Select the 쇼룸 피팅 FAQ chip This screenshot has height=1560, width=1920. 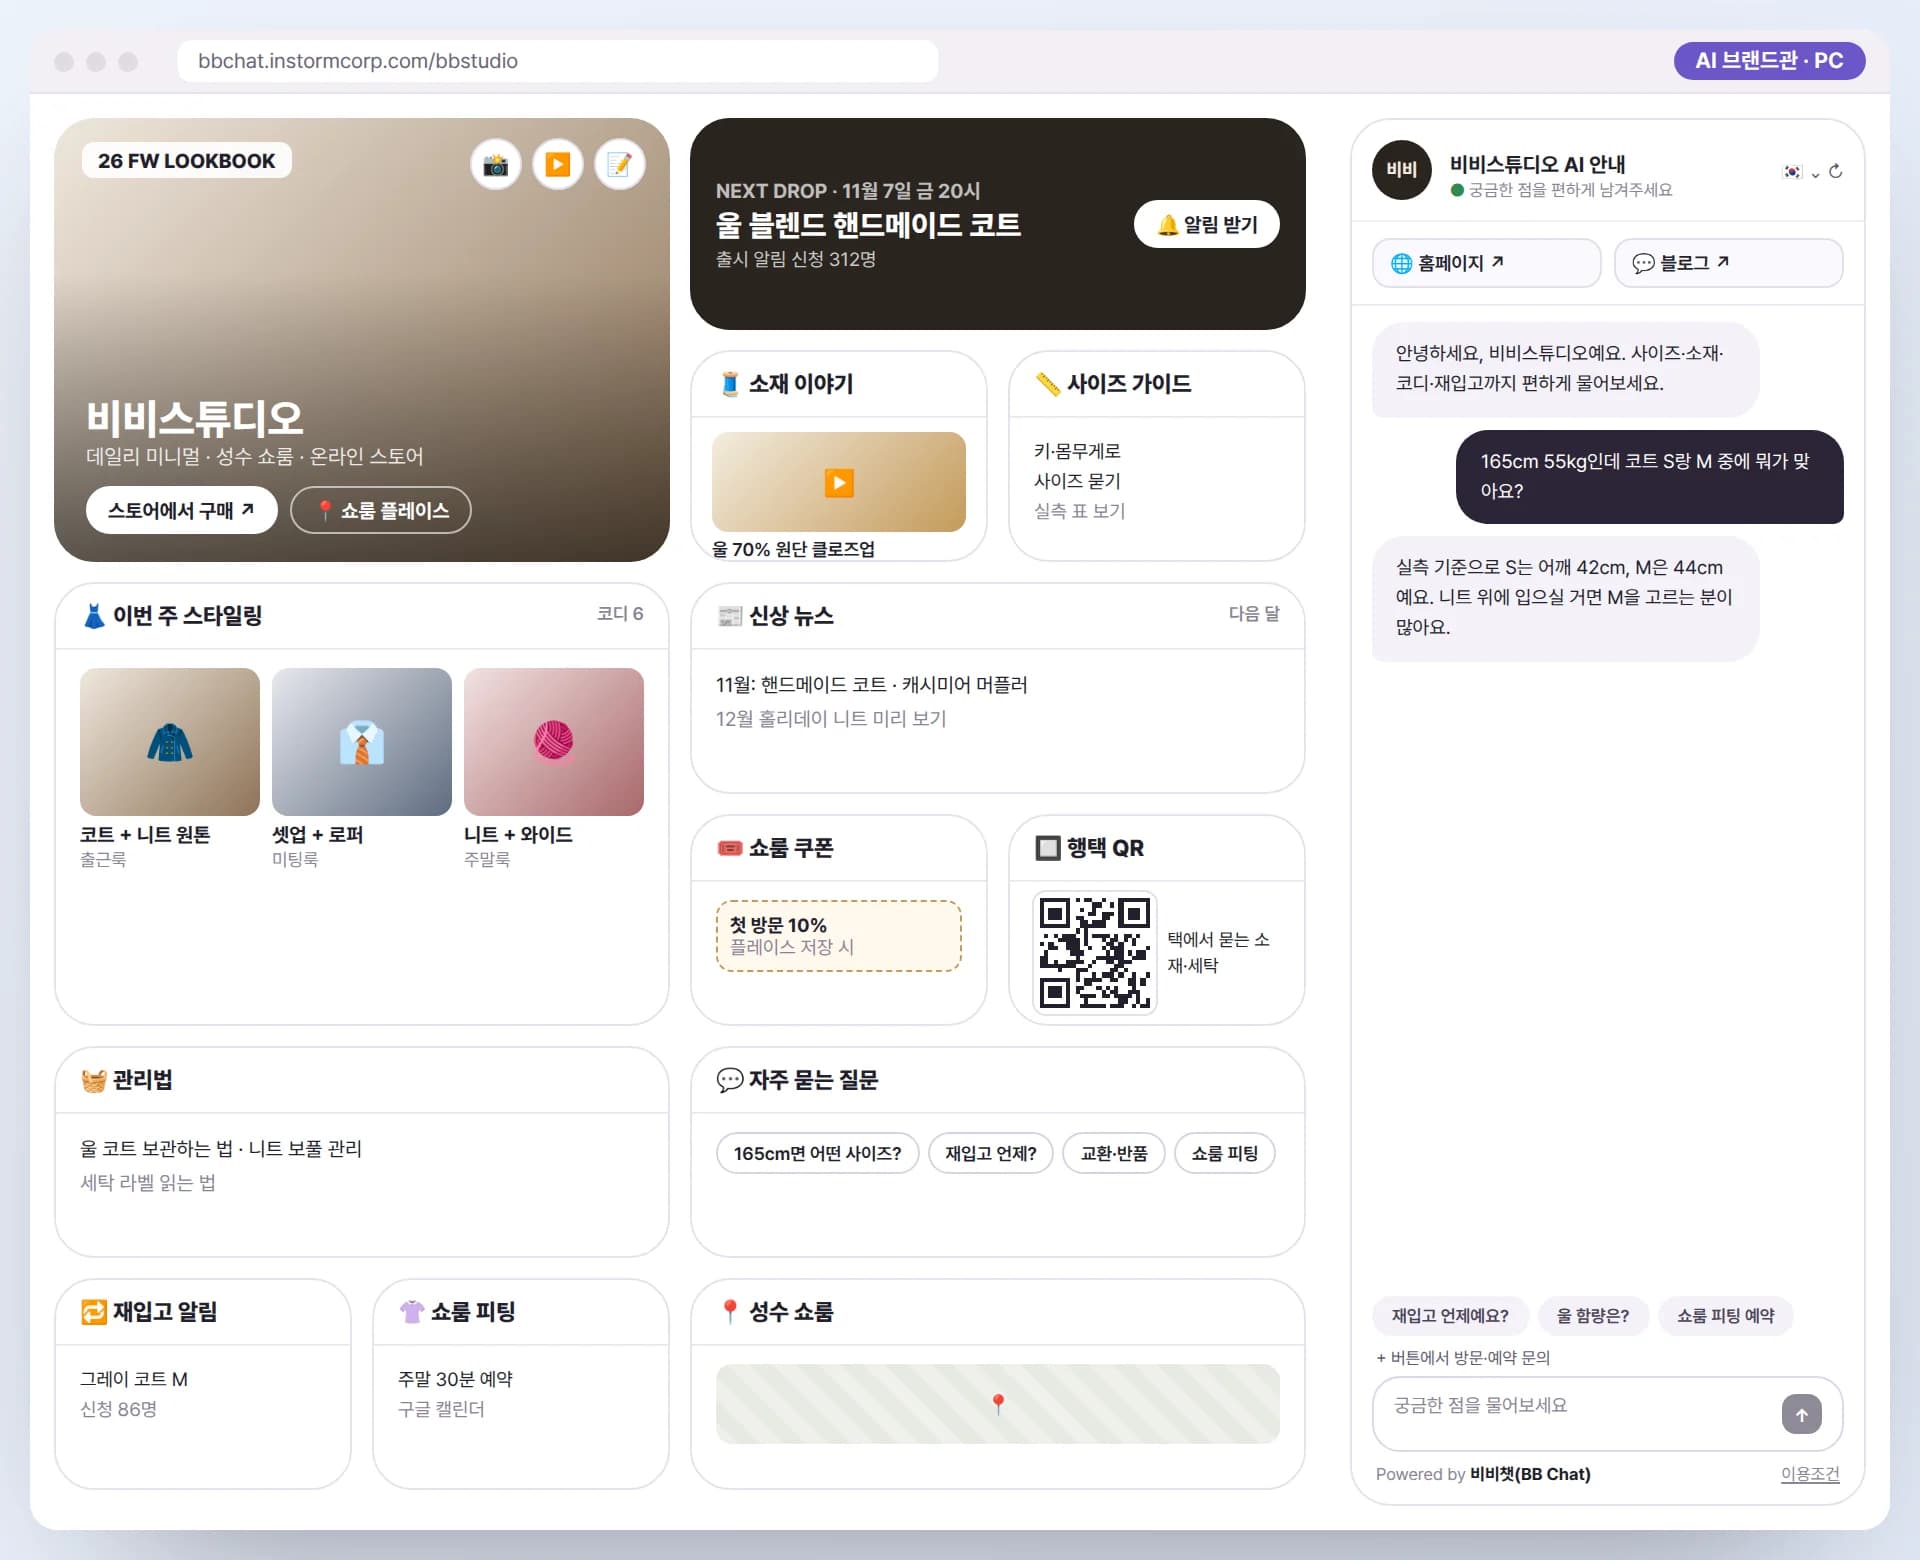click(x=1225, y=1153)
